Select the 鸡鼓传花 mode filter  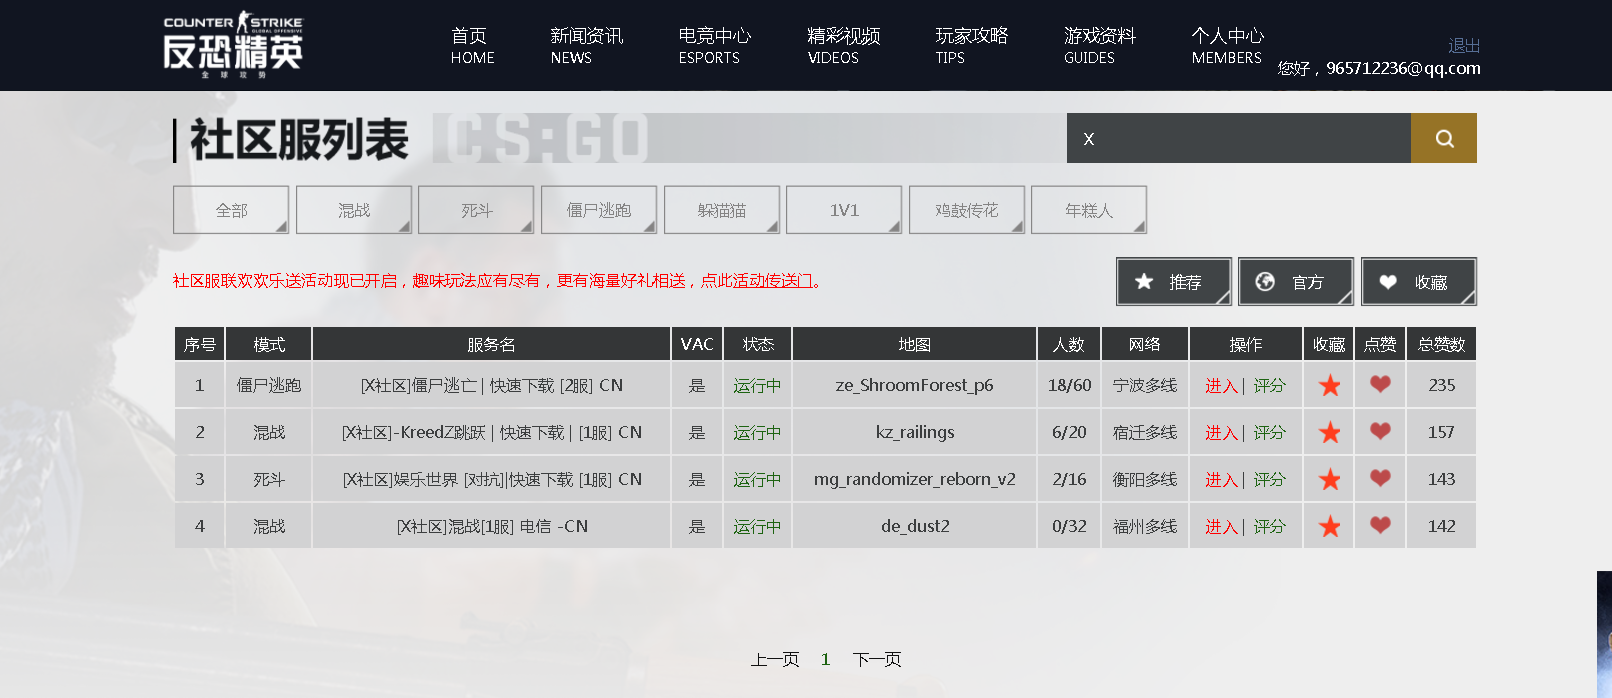point(967,210)
